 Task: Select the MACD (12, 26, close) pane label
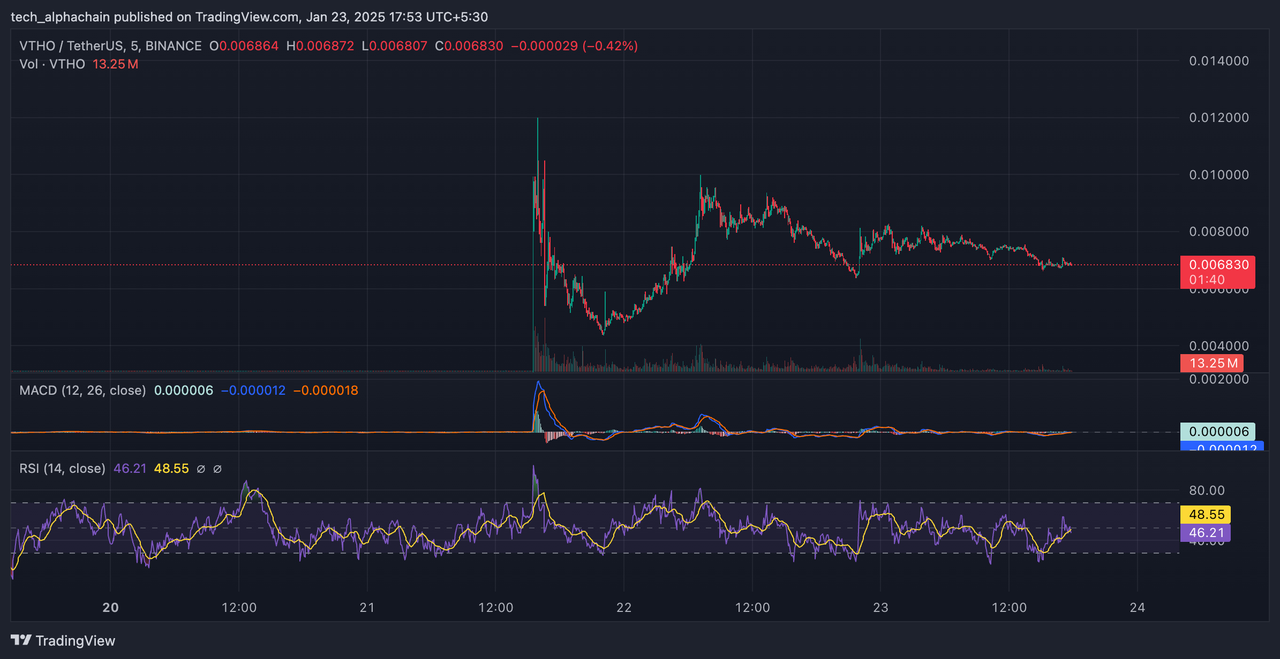(83, 390)
